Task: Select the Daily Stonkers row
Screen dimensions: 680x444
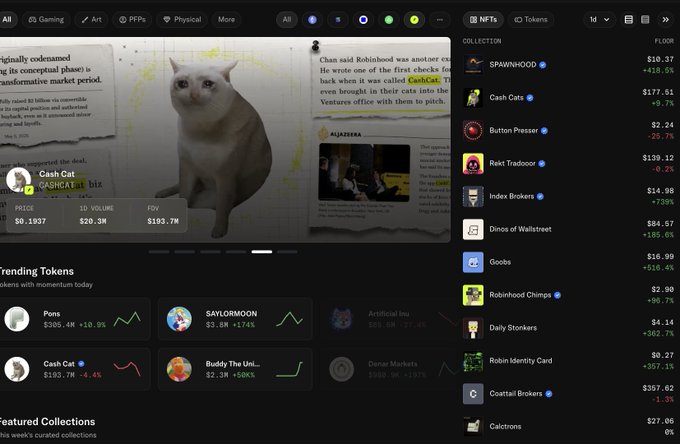Action: pos(568,328)
